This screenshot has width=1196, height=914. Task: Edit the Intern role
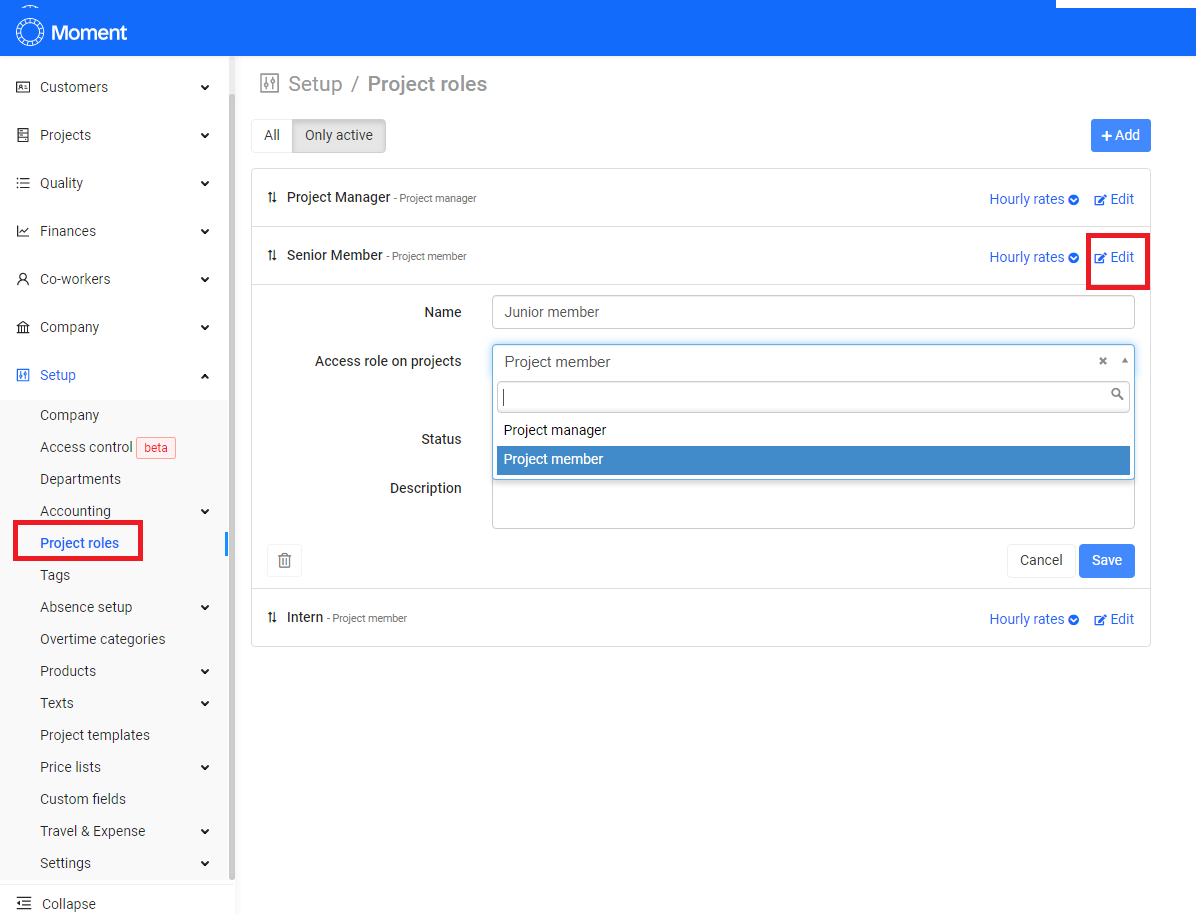[1114, 619]
